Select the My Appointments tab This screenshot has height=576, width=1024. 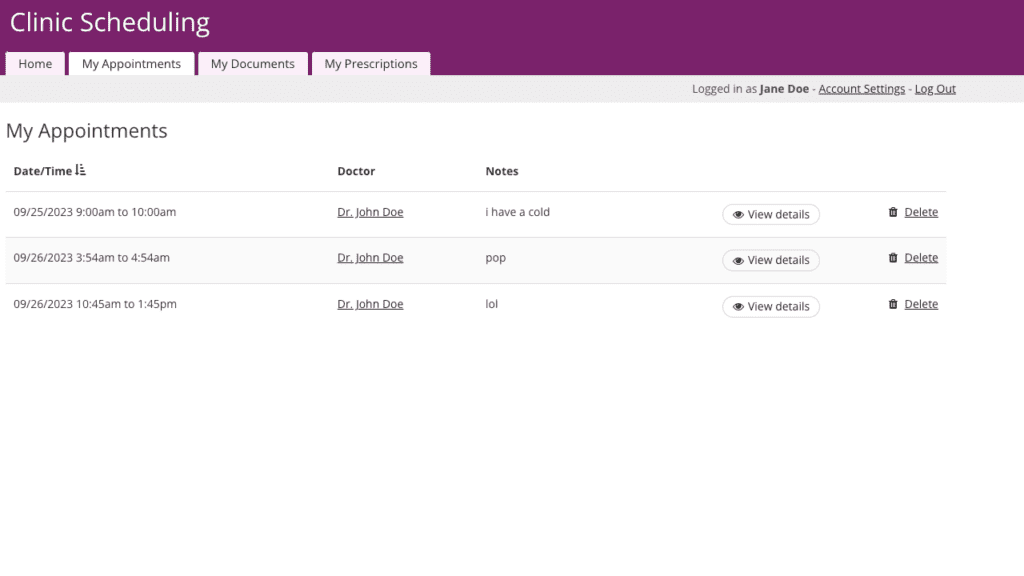click(131, 64)
